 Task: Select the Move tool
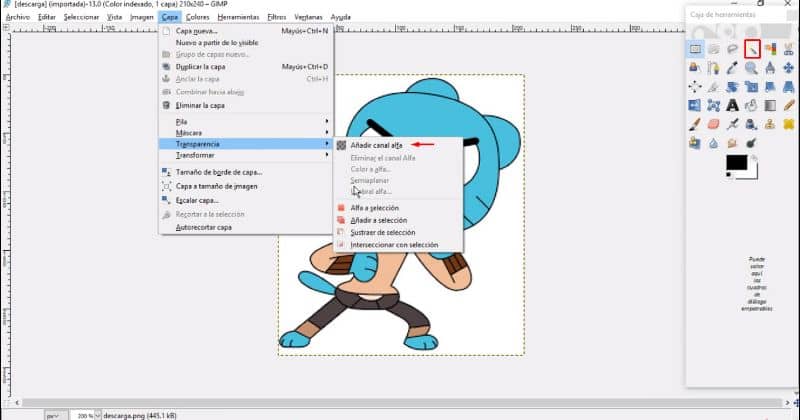coord(789,67)
